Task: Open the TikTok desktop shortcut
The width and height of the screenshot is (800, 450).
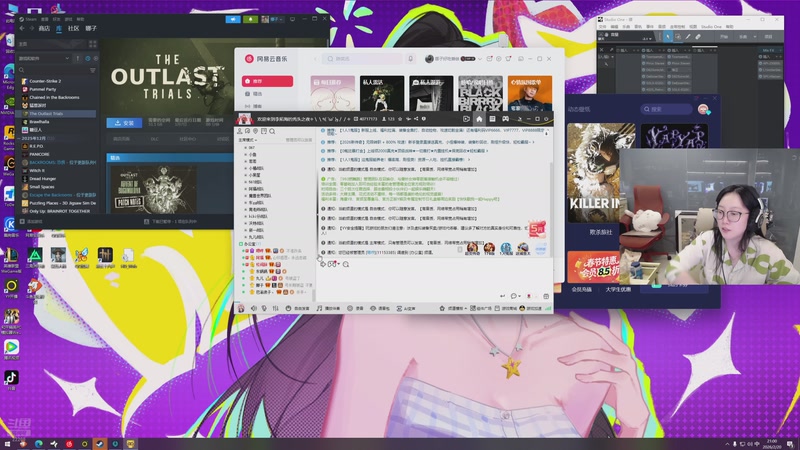Action: tap(11, 379)
